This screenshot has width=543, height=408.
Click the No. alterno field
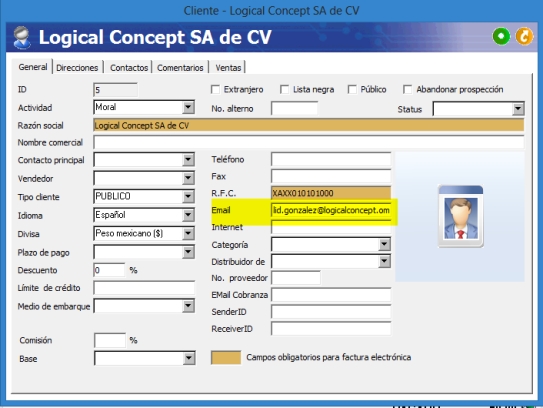pyautogui.click(x=294, y=108)
